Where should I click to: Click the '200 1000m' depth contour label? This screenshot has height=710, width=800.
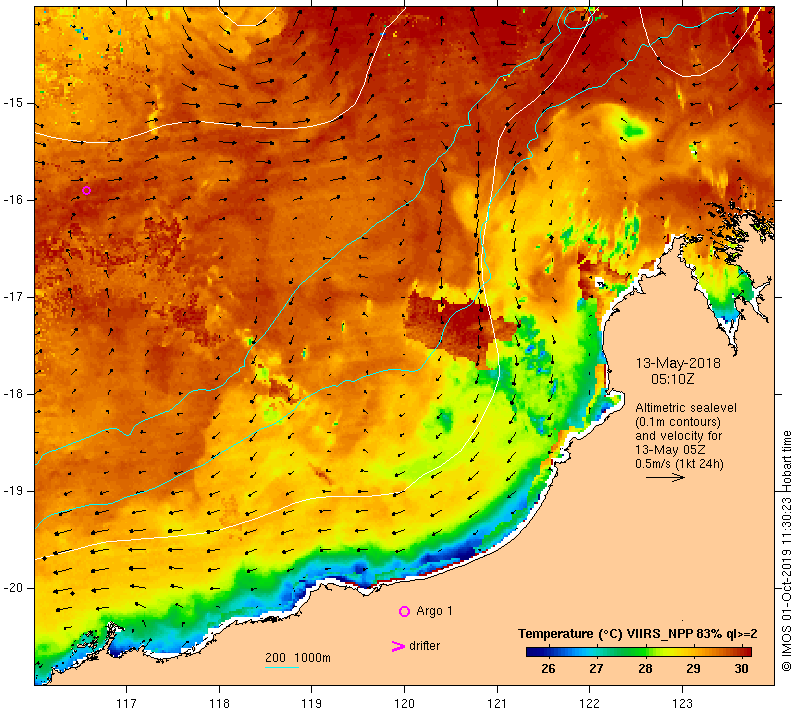(x=298, y=657)
